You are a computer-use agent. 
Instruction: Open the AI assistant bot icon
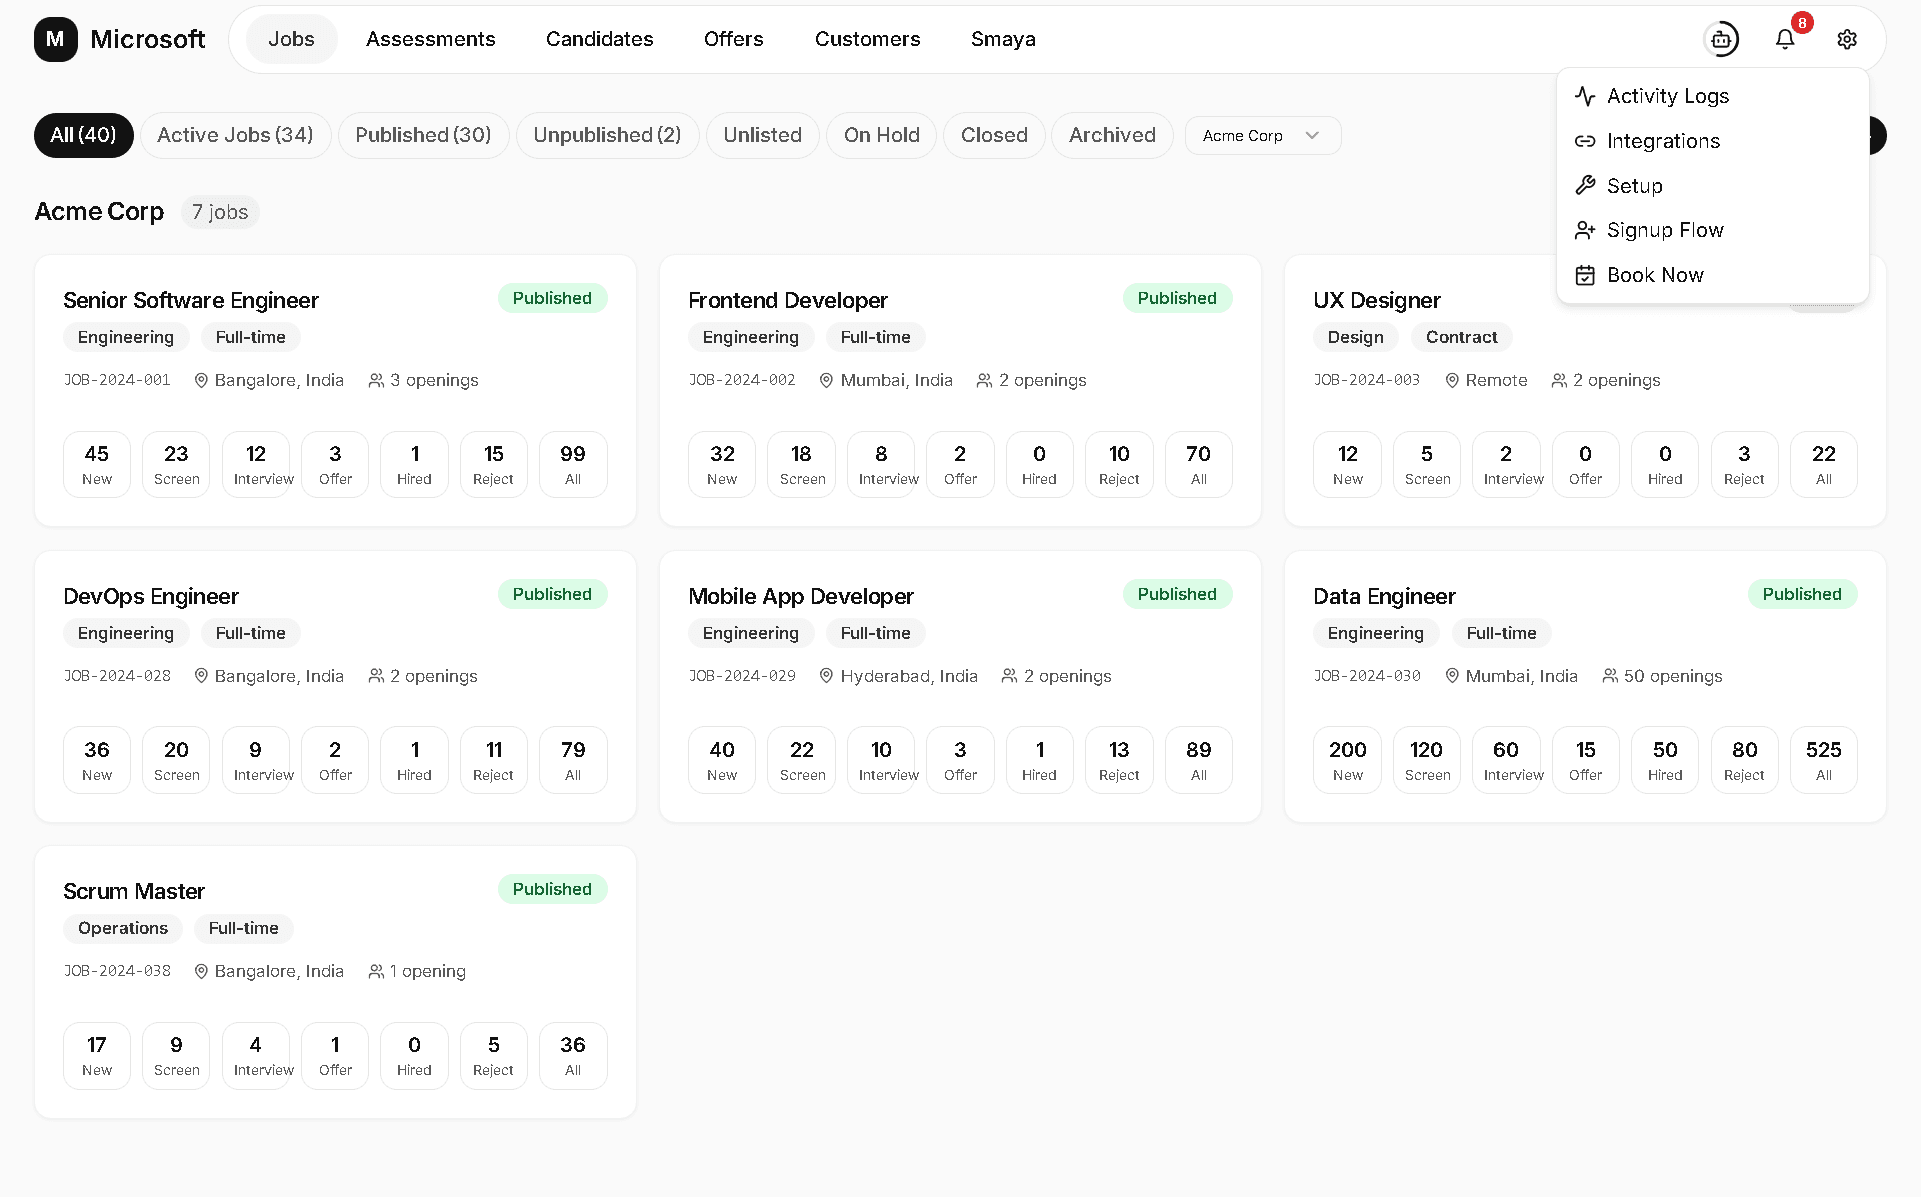1721,39
